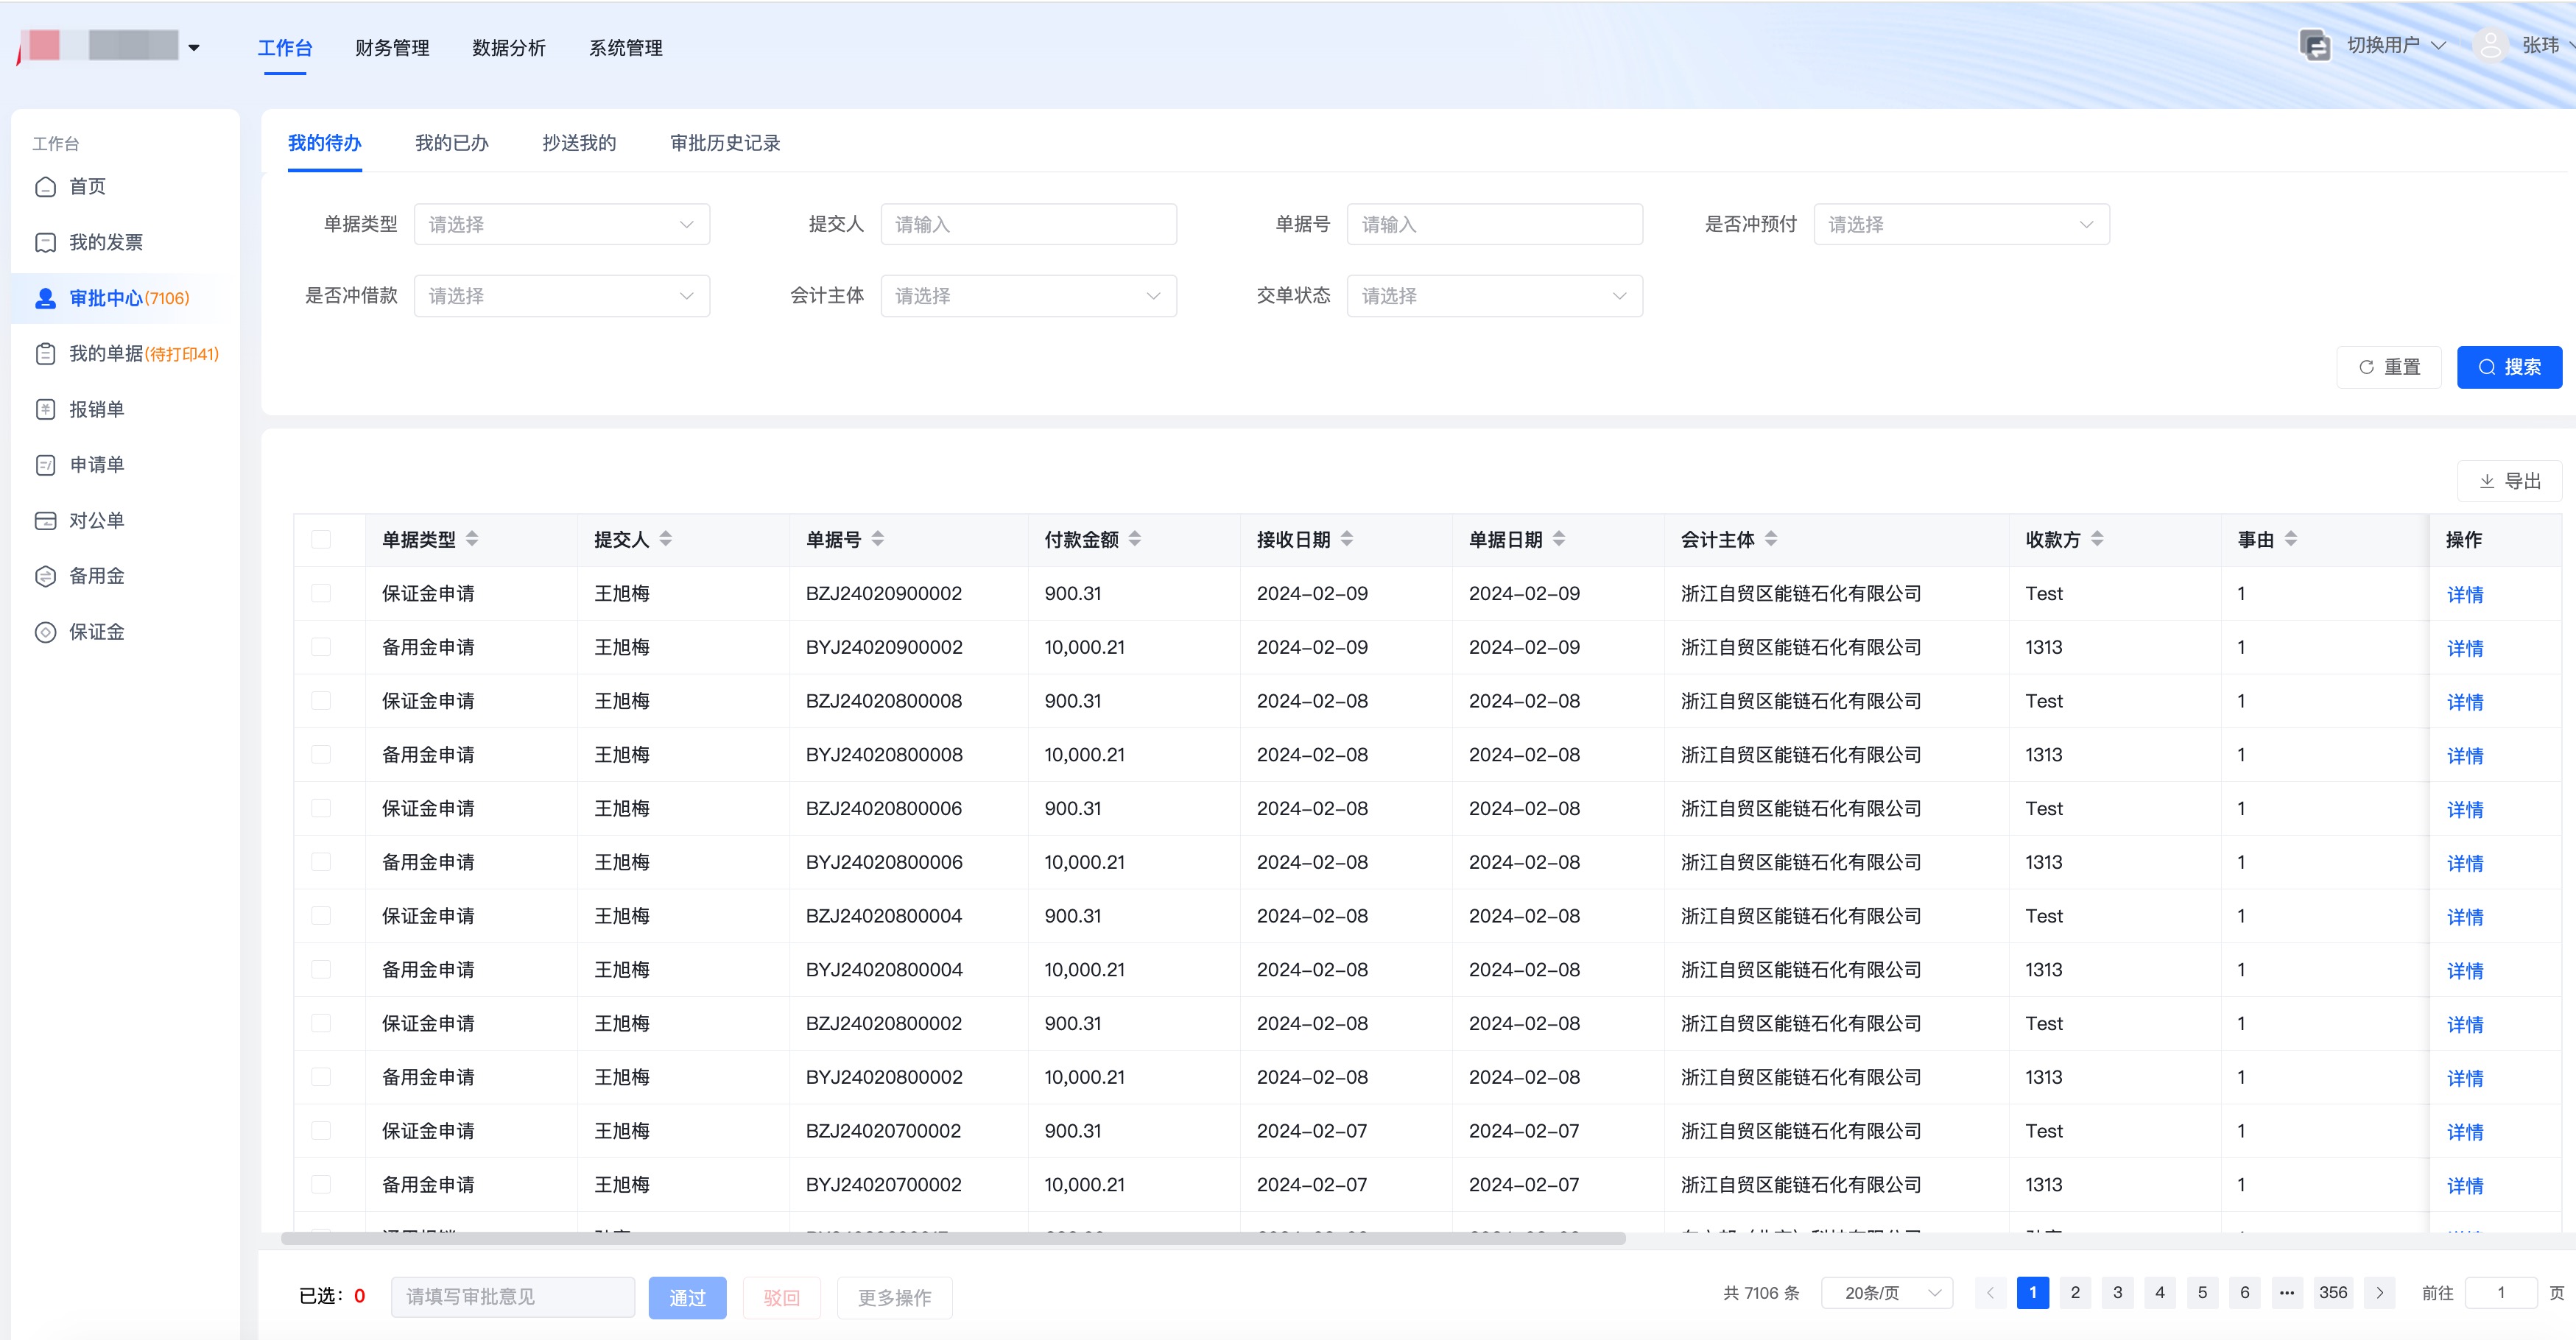Click the 申请单 sidebar icon

click(x=45, y=465)
